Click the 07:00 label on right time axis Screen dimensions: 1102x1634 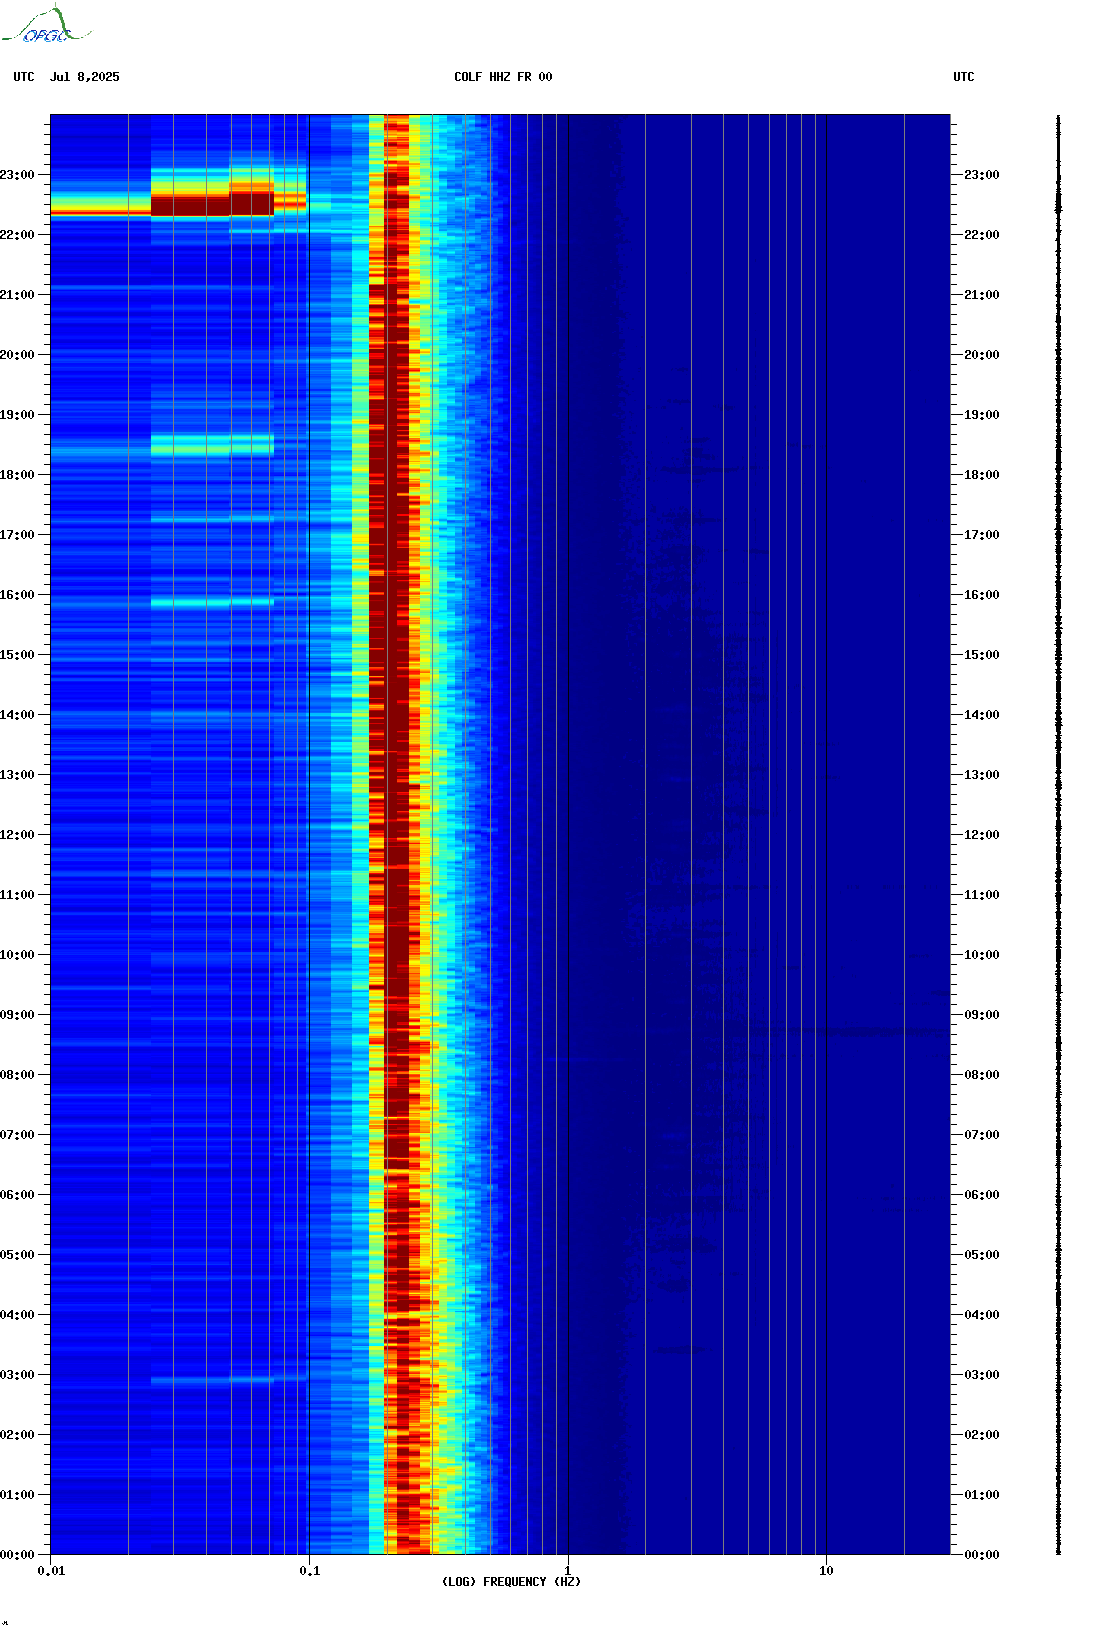click(x=981, y=1135)
